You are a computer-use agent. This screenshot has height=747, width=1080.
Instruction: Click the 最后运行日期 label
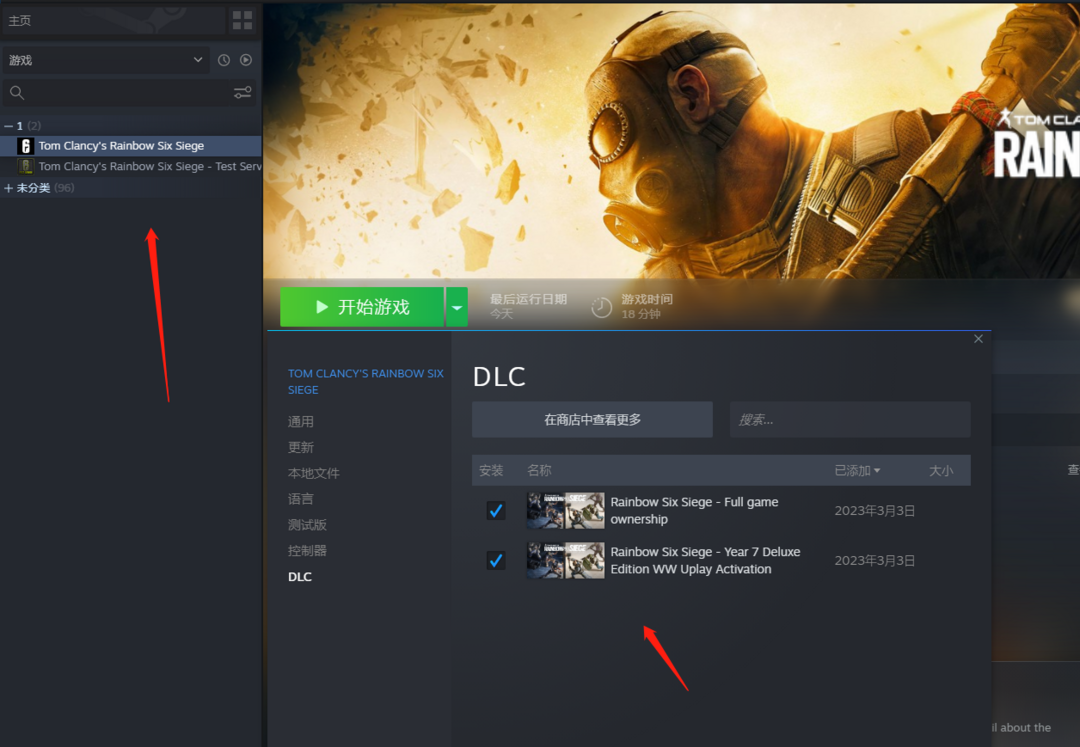click(528, 299)
